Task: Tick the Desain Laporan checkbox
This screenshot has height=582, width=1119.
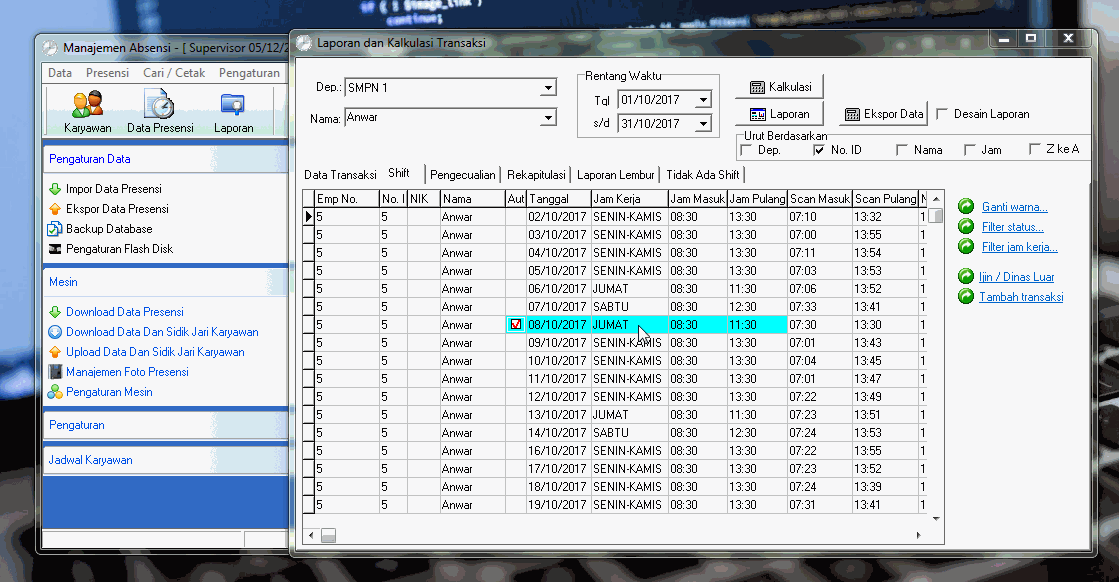Action: point(942,113)
